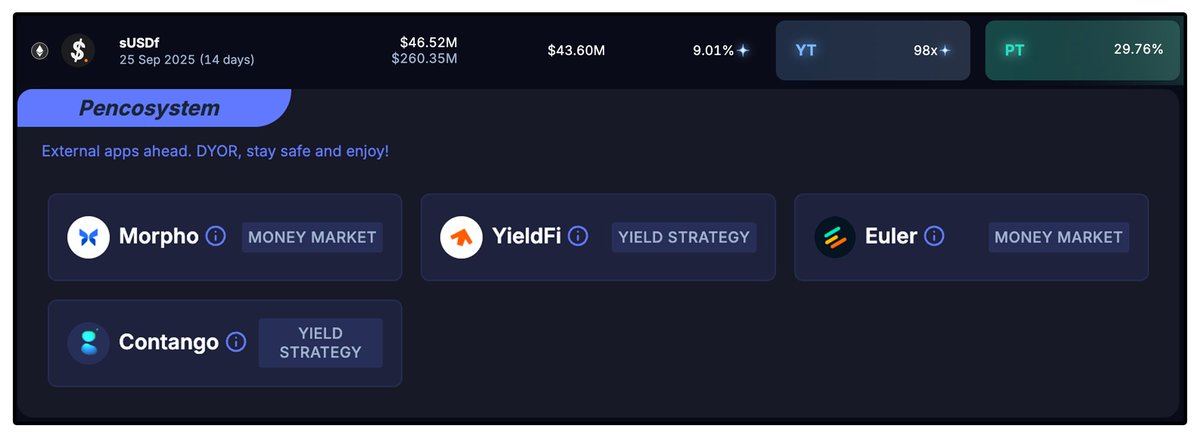Open the info icon next to YieldFi
This screenshot has width=1200, height=438.
pyautogui.click(x=578, y=237)
